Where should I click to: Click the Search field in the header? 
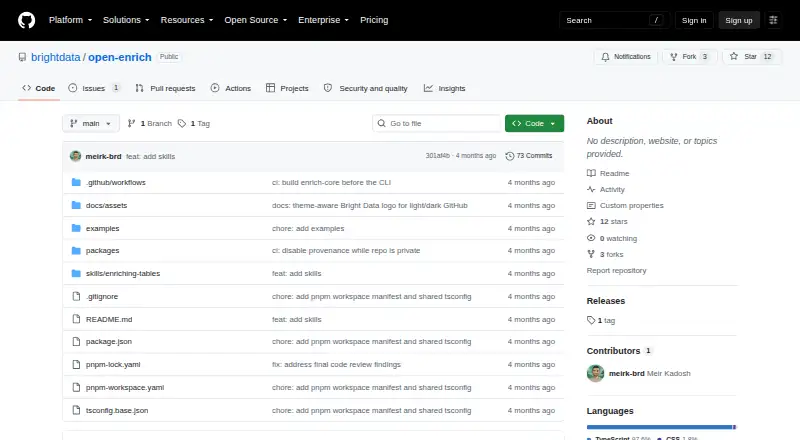point(614,20)
